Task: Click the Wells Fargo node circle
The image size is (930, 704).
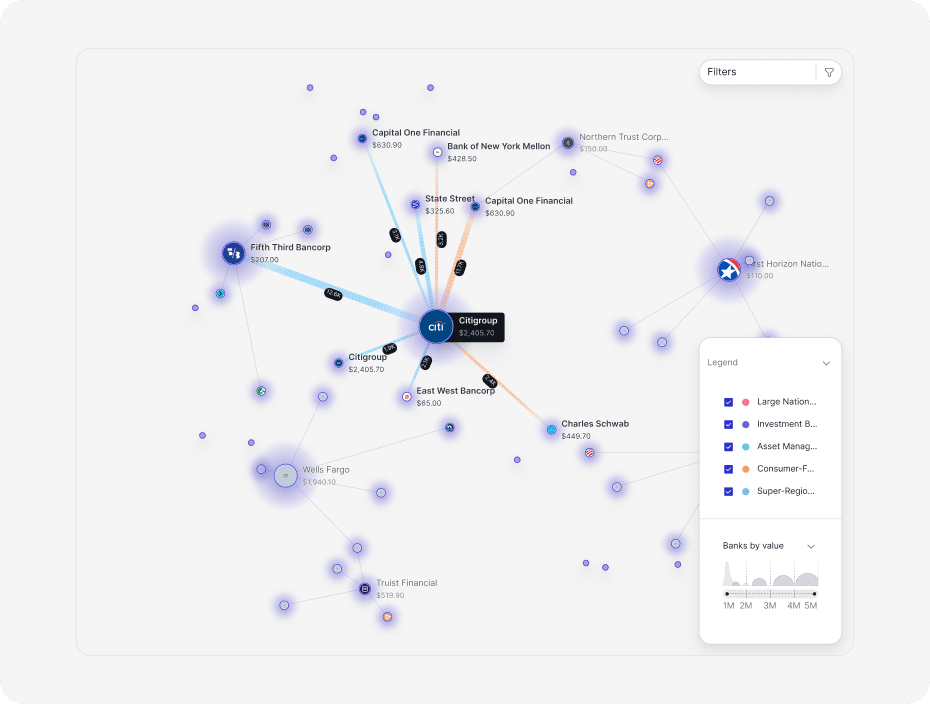Action: [286, 476]
